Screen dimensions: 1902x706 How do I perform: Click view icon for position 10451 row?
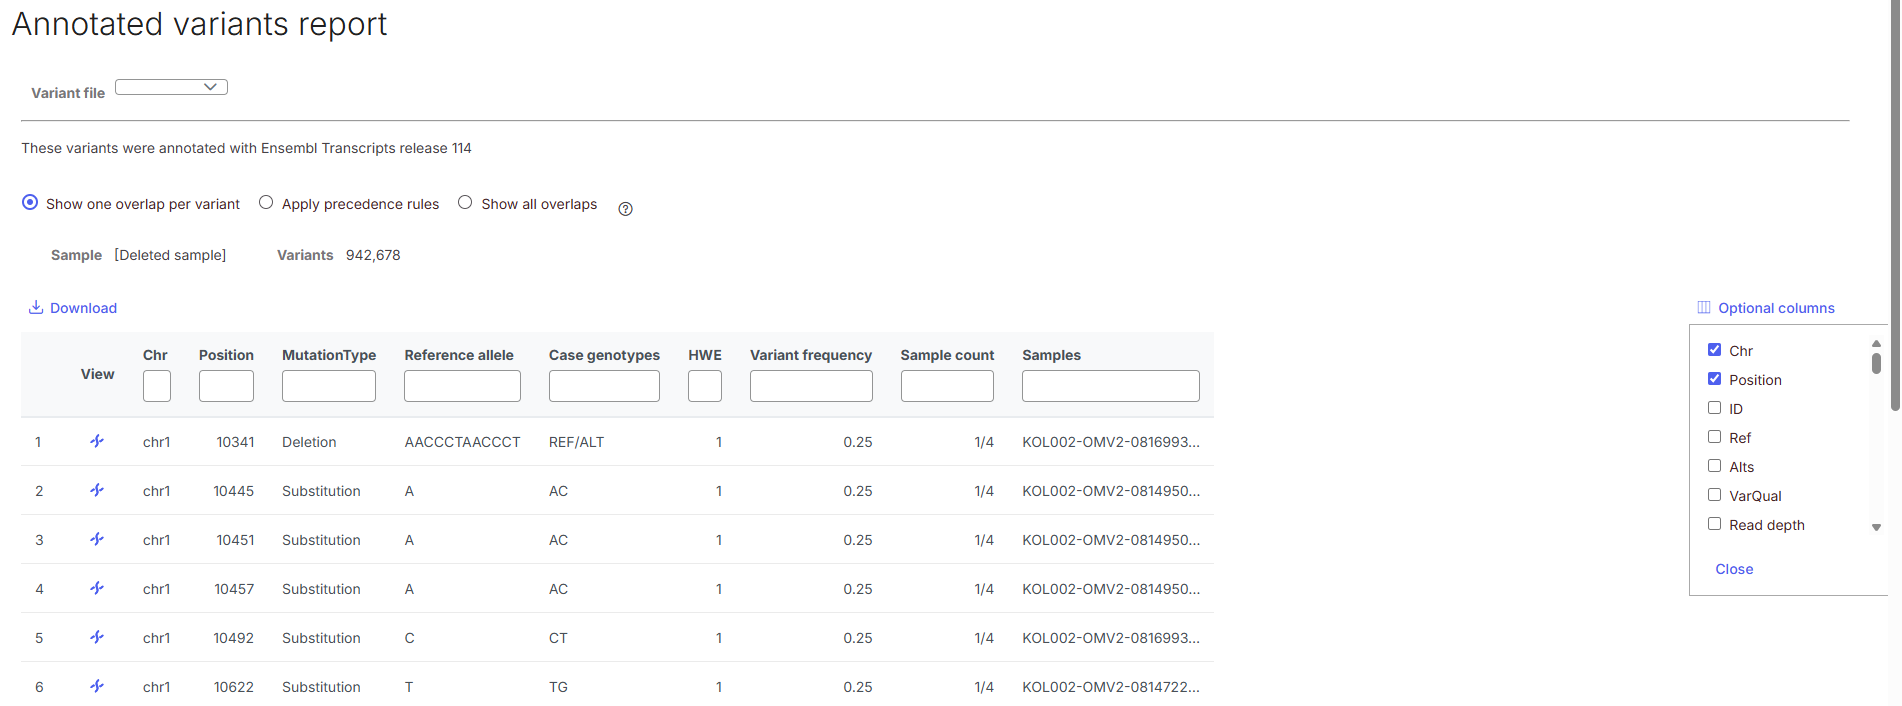[x=97, y=539]
